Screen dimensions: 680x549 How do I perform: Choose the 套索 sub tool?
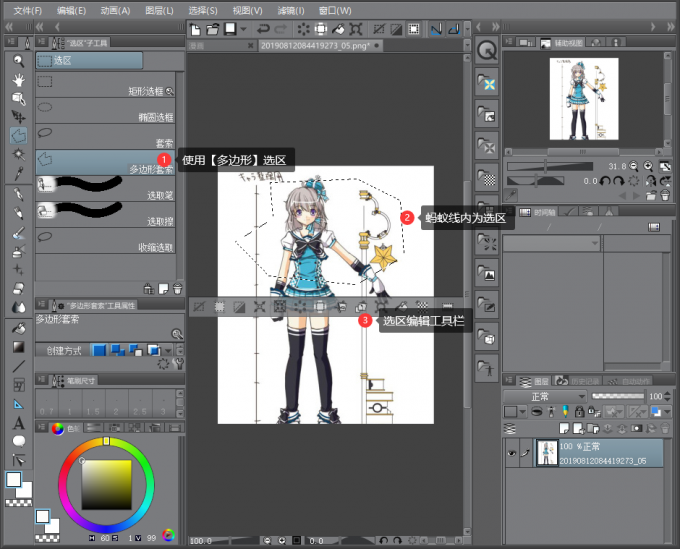pos(105,137)
